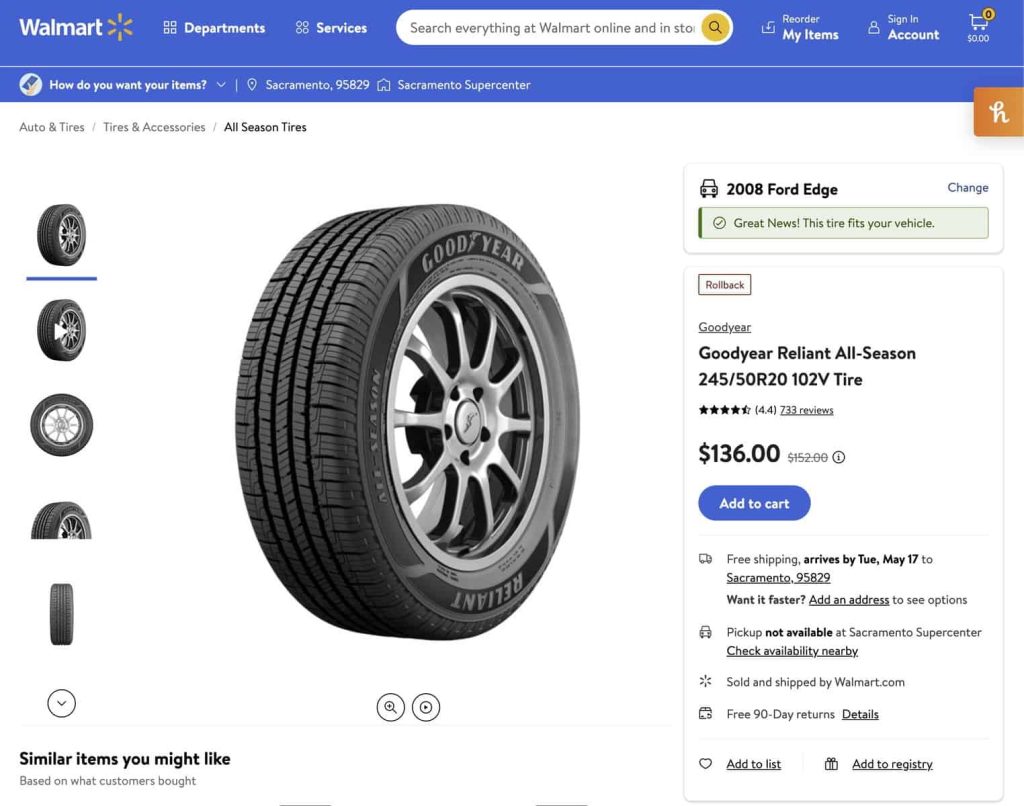Click the 360-degree spin view icon
Screen dimensions: 1024x806
(x=426, y=707)
